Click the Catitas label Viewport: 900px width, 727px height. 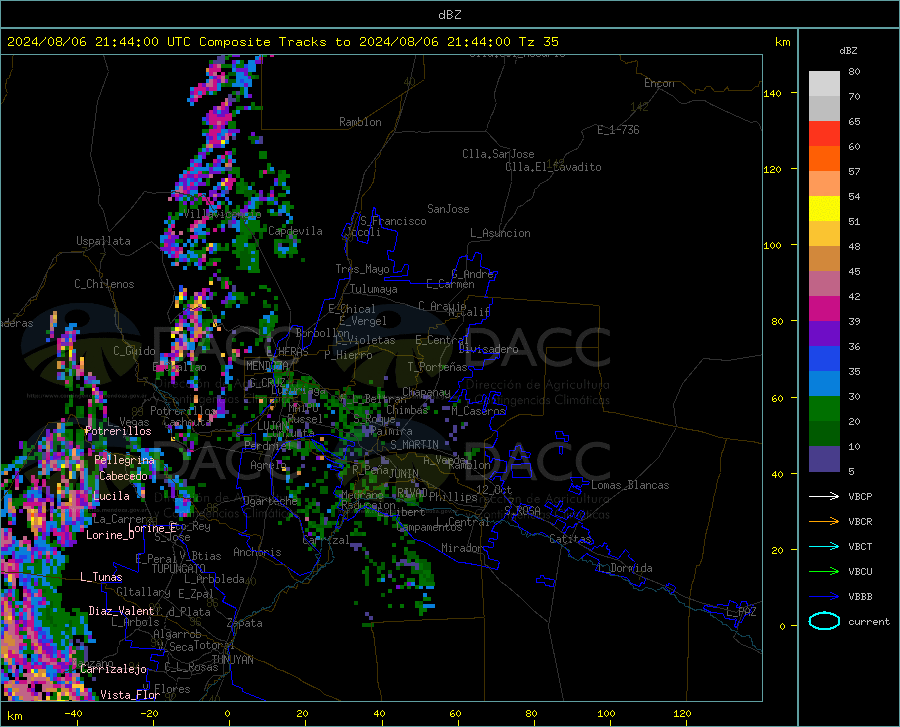570,539
